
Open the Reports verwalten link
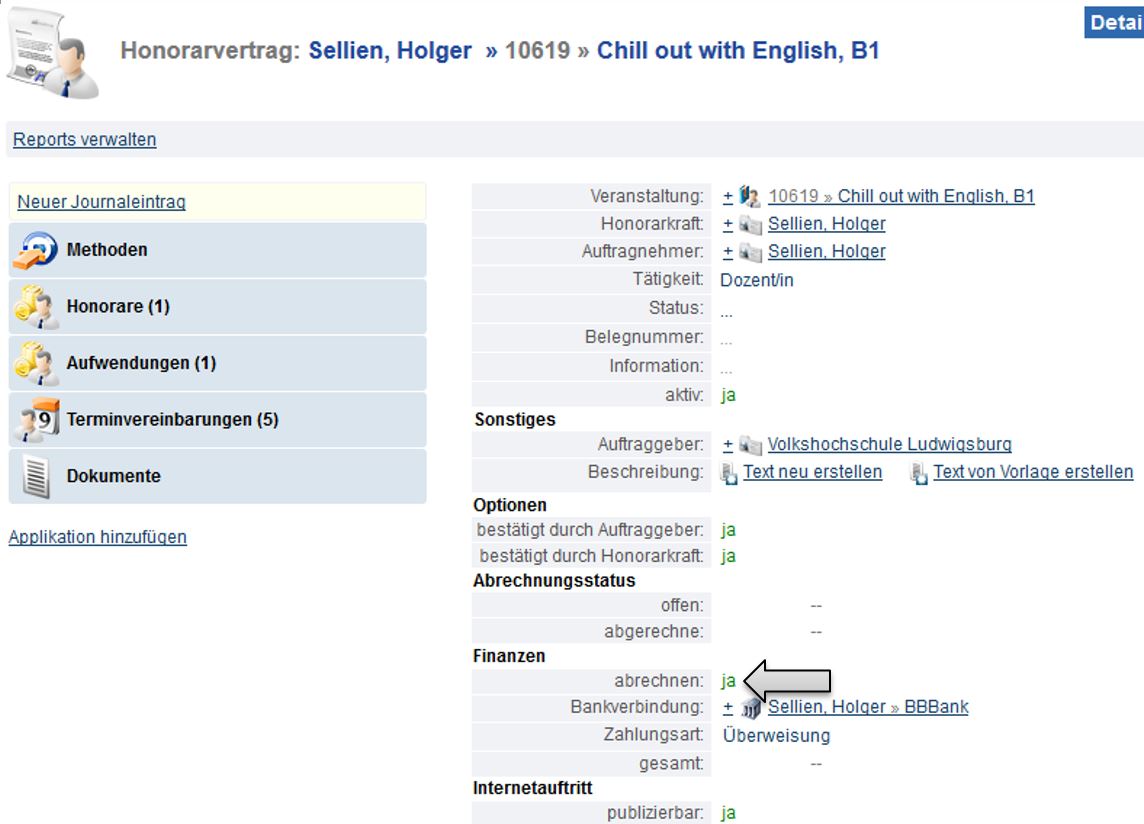(85, 140)
